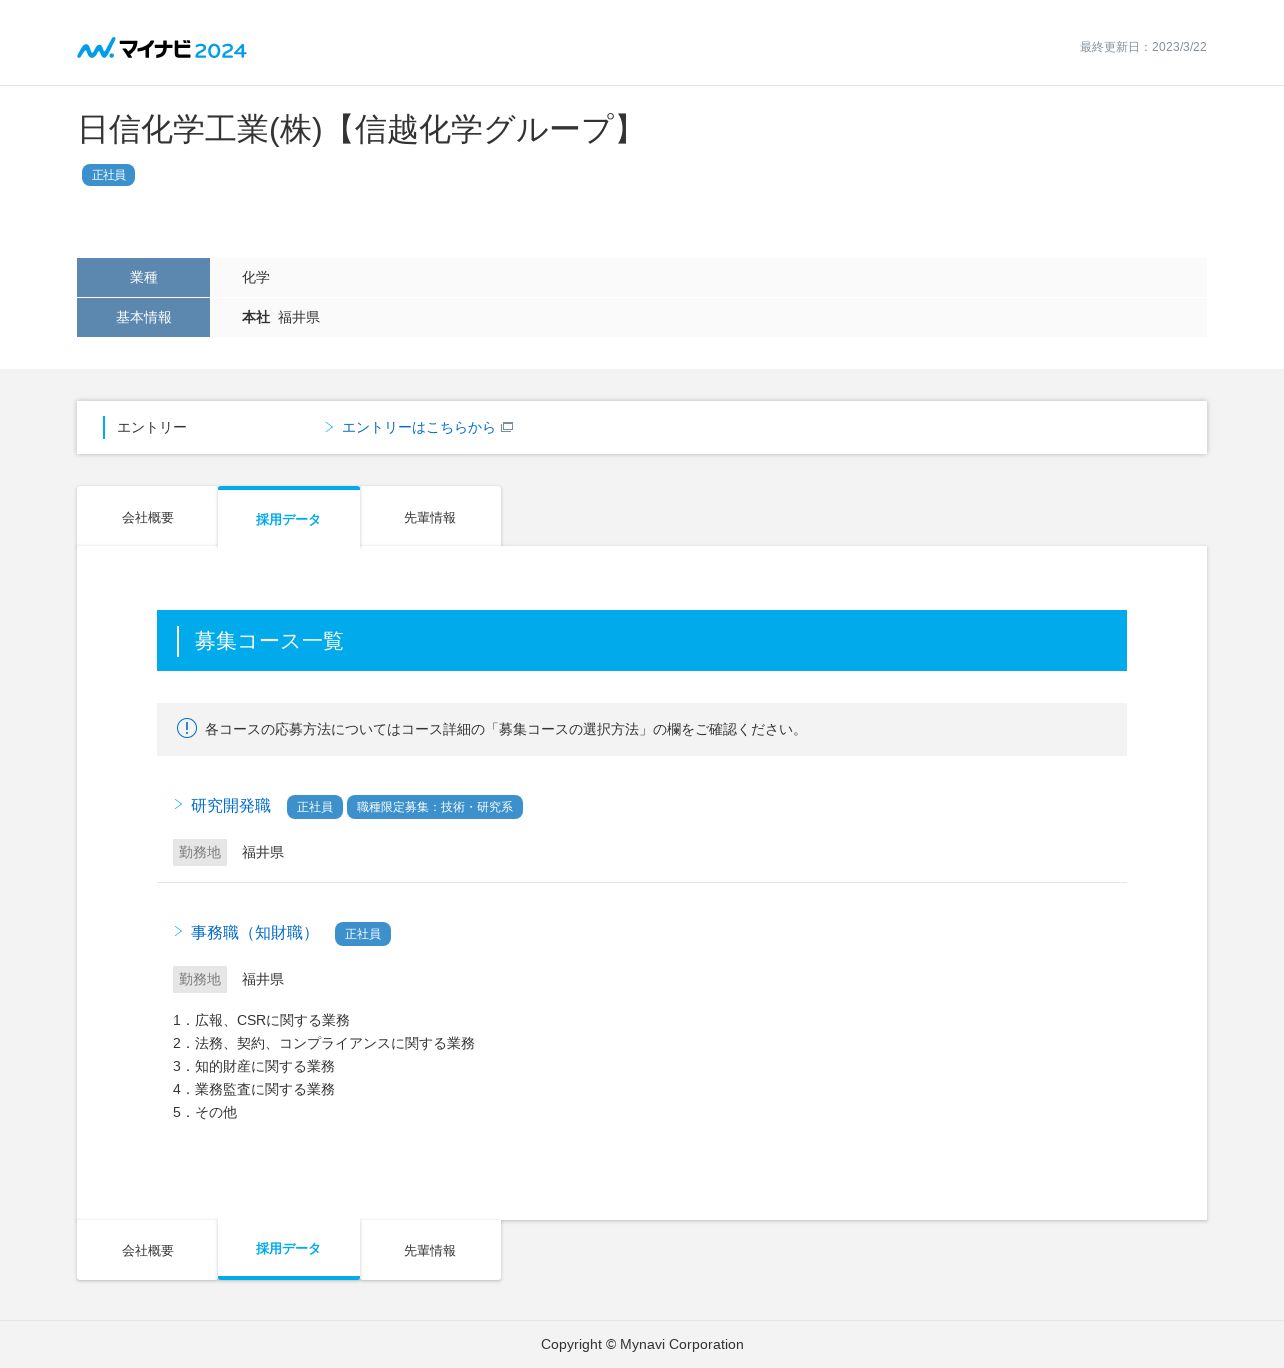Click the 正社員 badge next to 事務職（知財職）
The width and height of the screenshot is (1284, 1368).
point(363,934)
